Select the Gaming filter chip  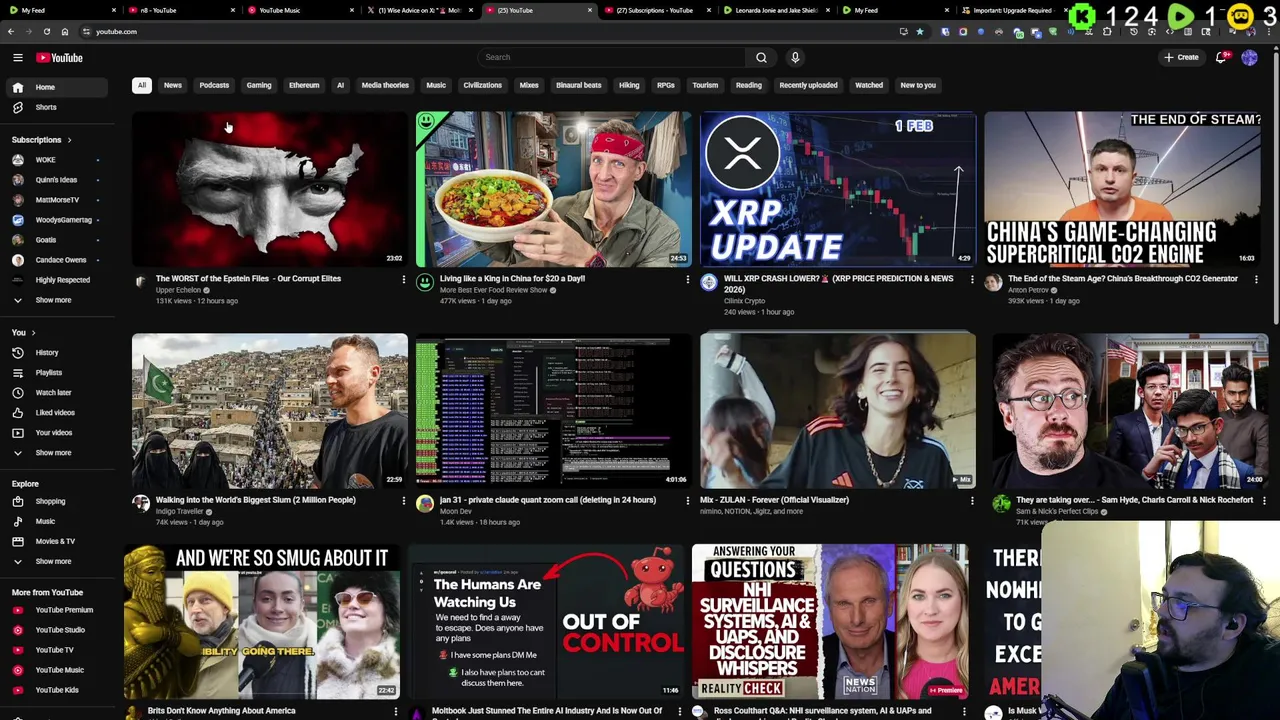(x=259, y=85)
